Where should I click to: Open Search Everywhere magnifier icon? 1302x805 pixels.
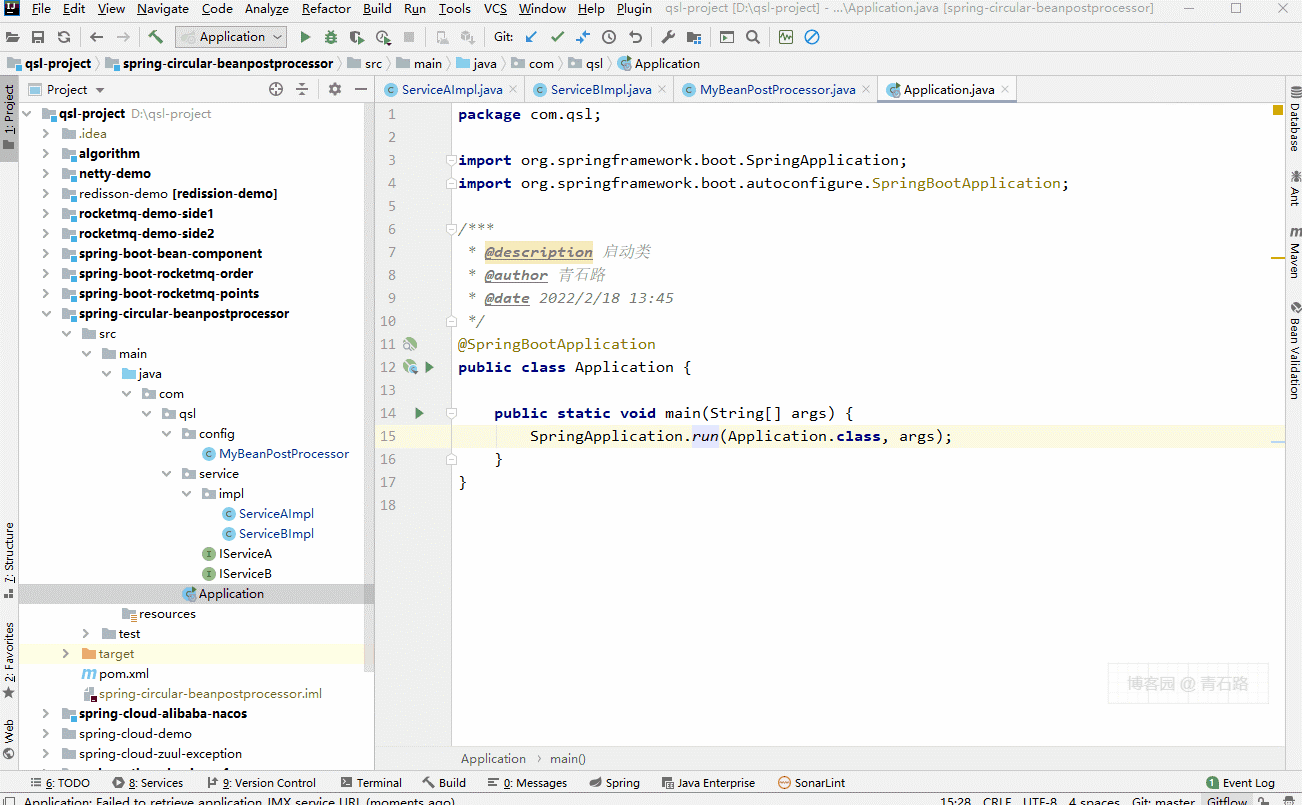pyautogui.click(x=753, y=37)
